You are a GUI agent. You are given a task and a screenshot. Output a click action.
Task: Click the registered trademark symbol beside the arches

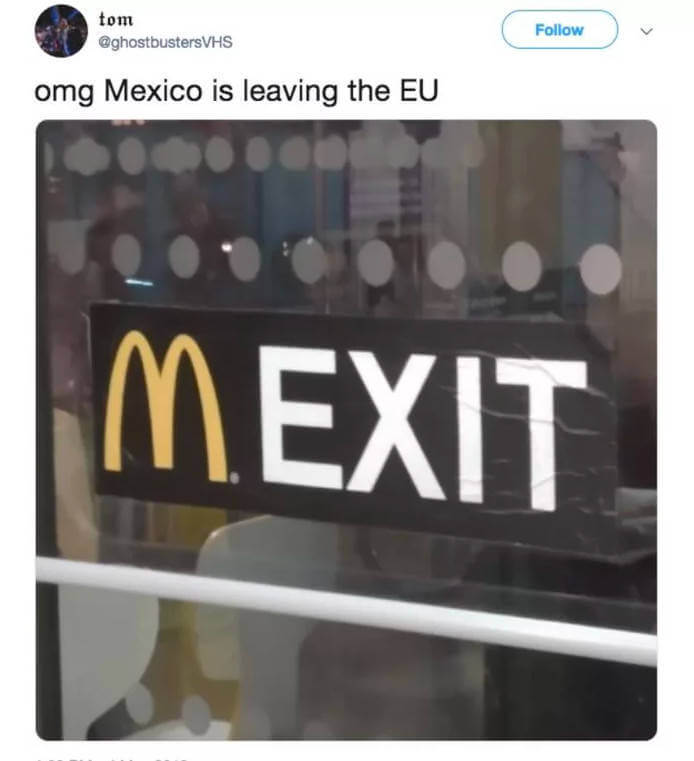(x=234, y=479)
